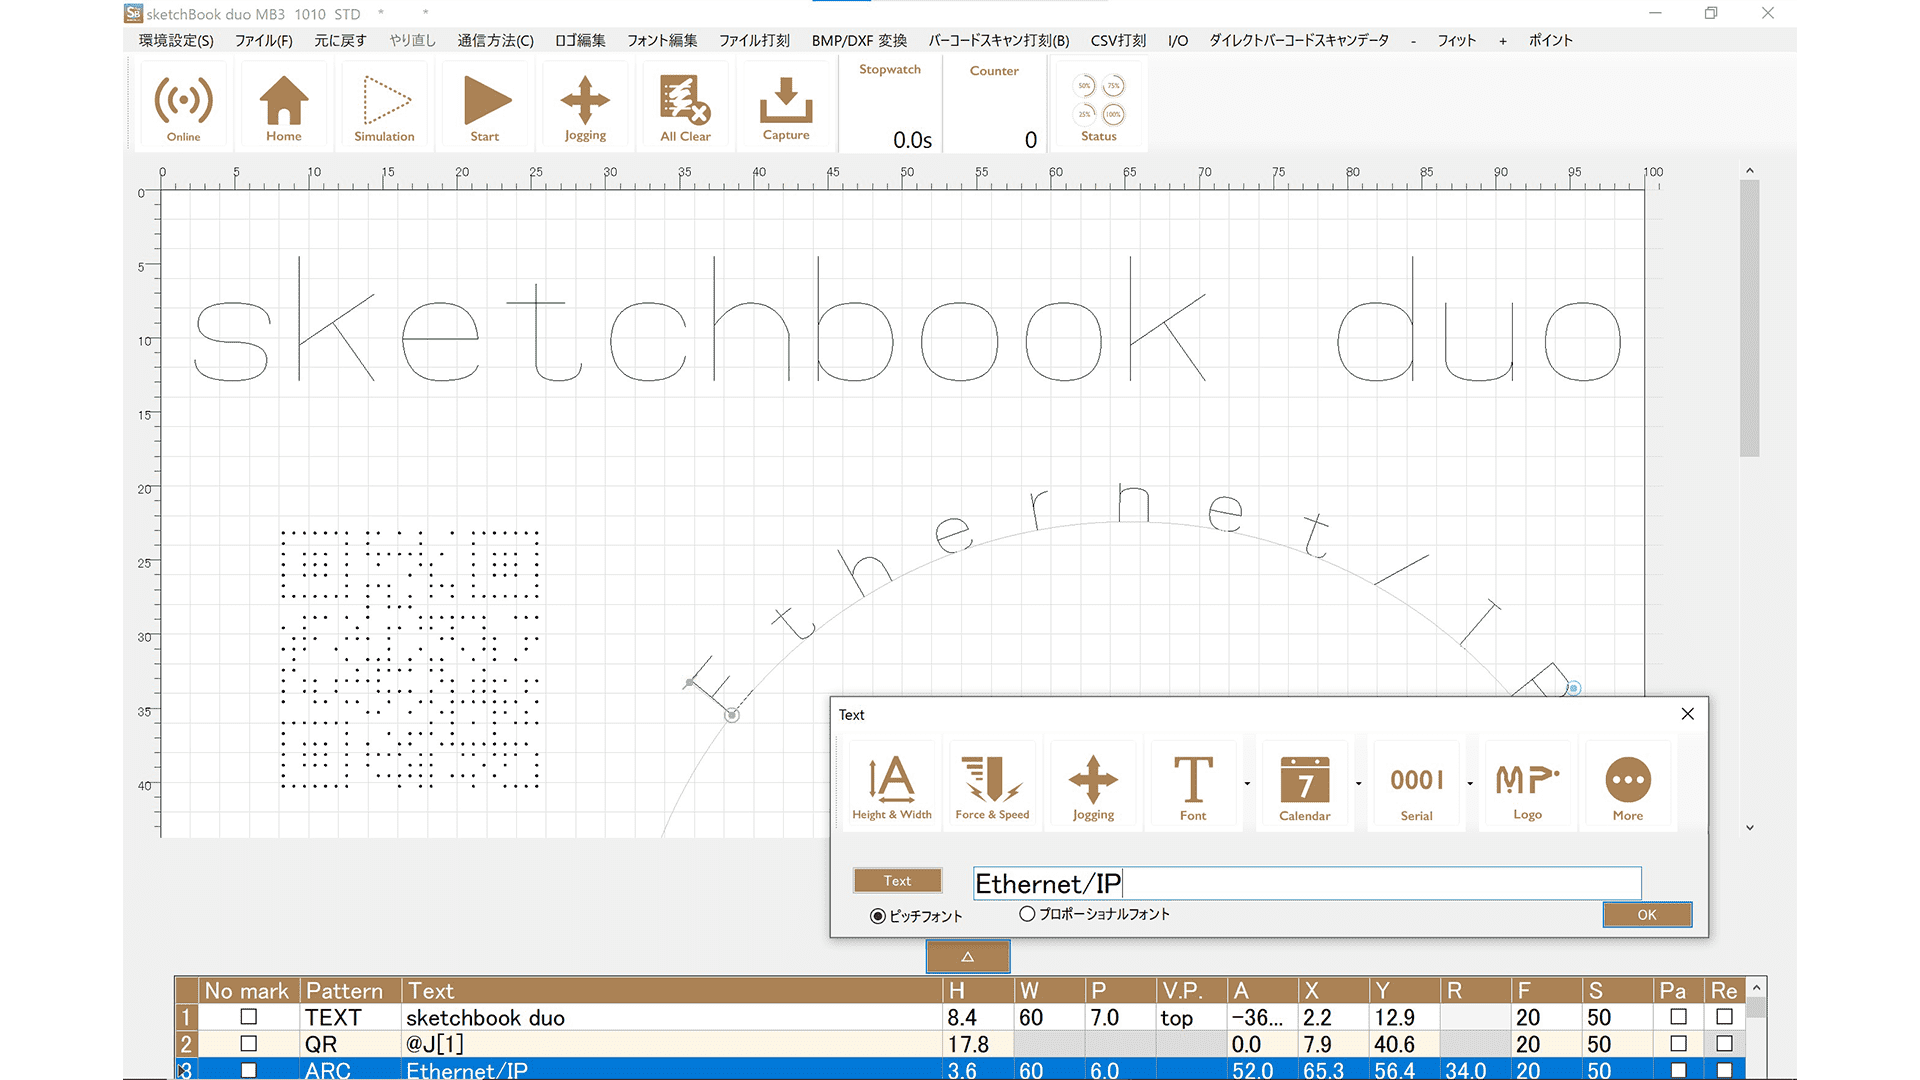Click the plus zoom button
Image resolution: width=1920 pixels, height=1080 pixels.
click(1502, 41)
